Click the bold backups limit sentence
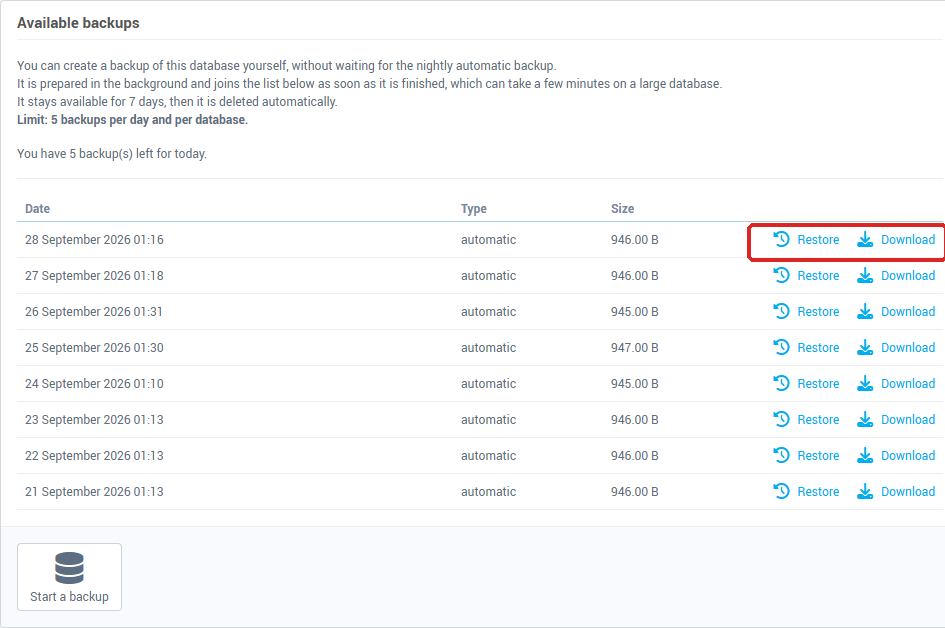Image resolution: width=945 pixels, height=628 pixels. click(x=133, y=120)
